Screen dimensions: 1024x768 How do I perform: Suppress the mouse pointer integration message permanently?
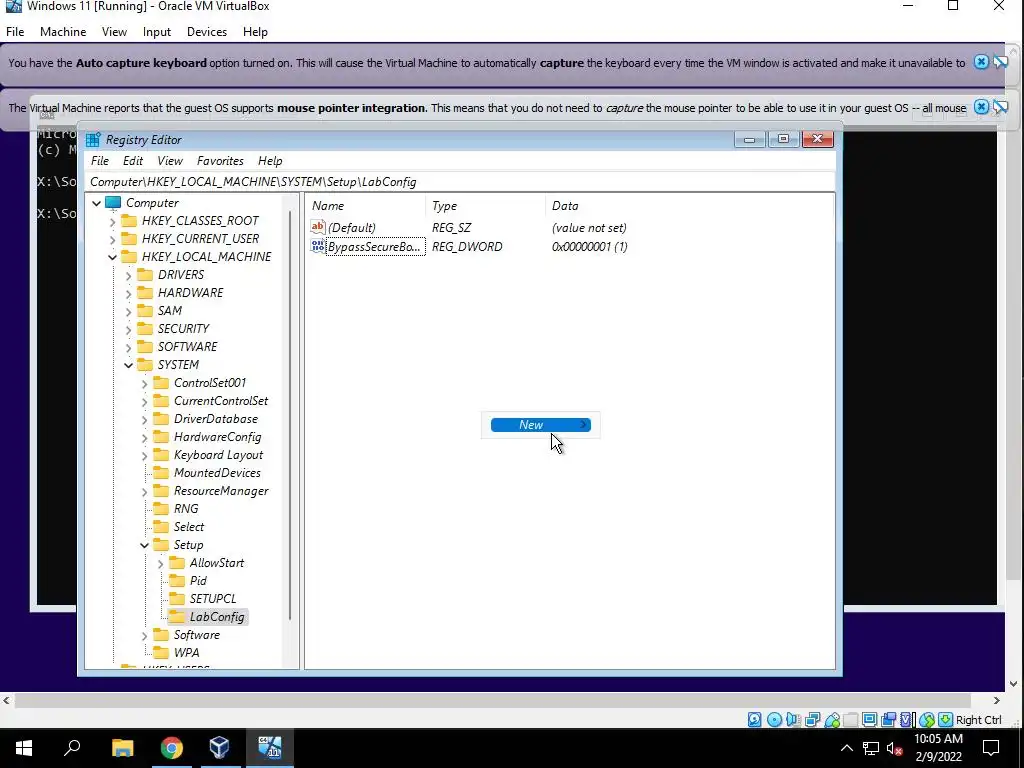[1000, 106]
